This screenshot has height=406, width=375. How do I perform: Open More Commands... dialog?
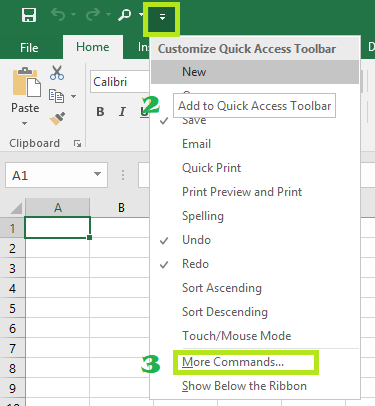pos(255,362)
